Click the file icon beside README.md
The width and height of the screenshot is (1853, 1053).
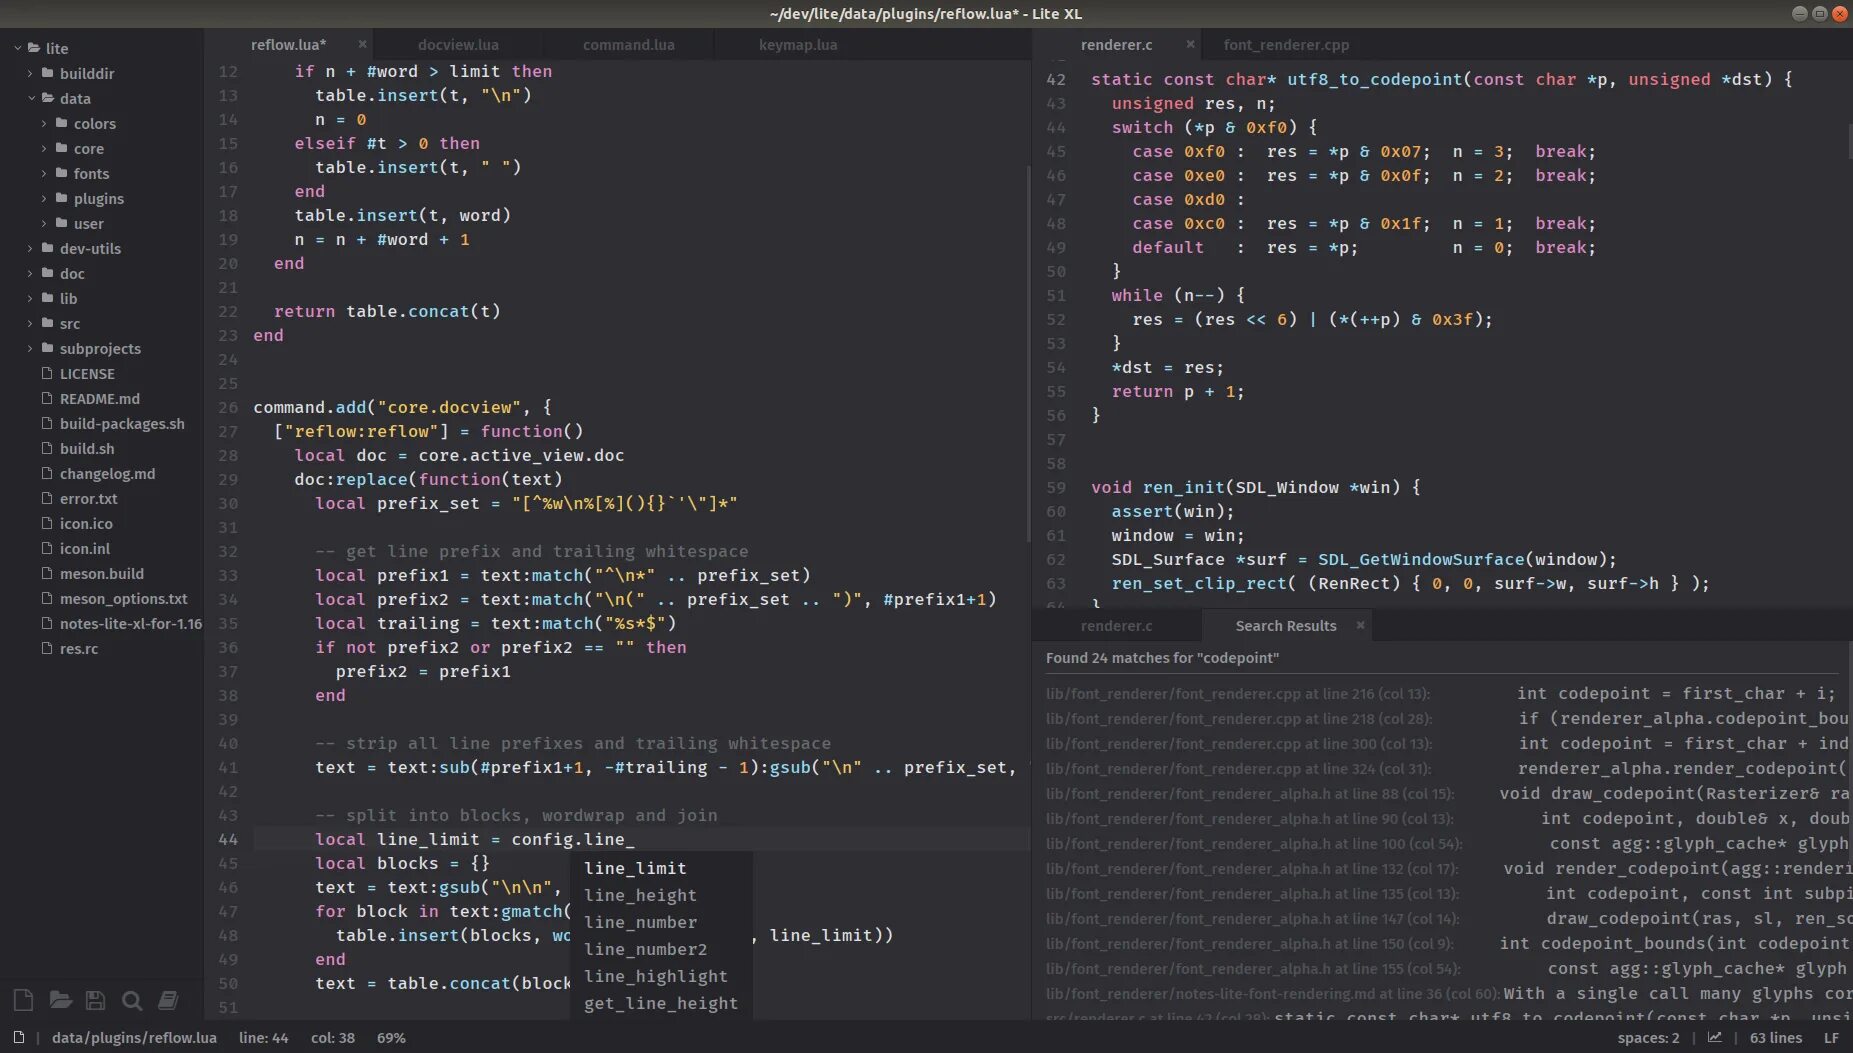tap(47, 398)
